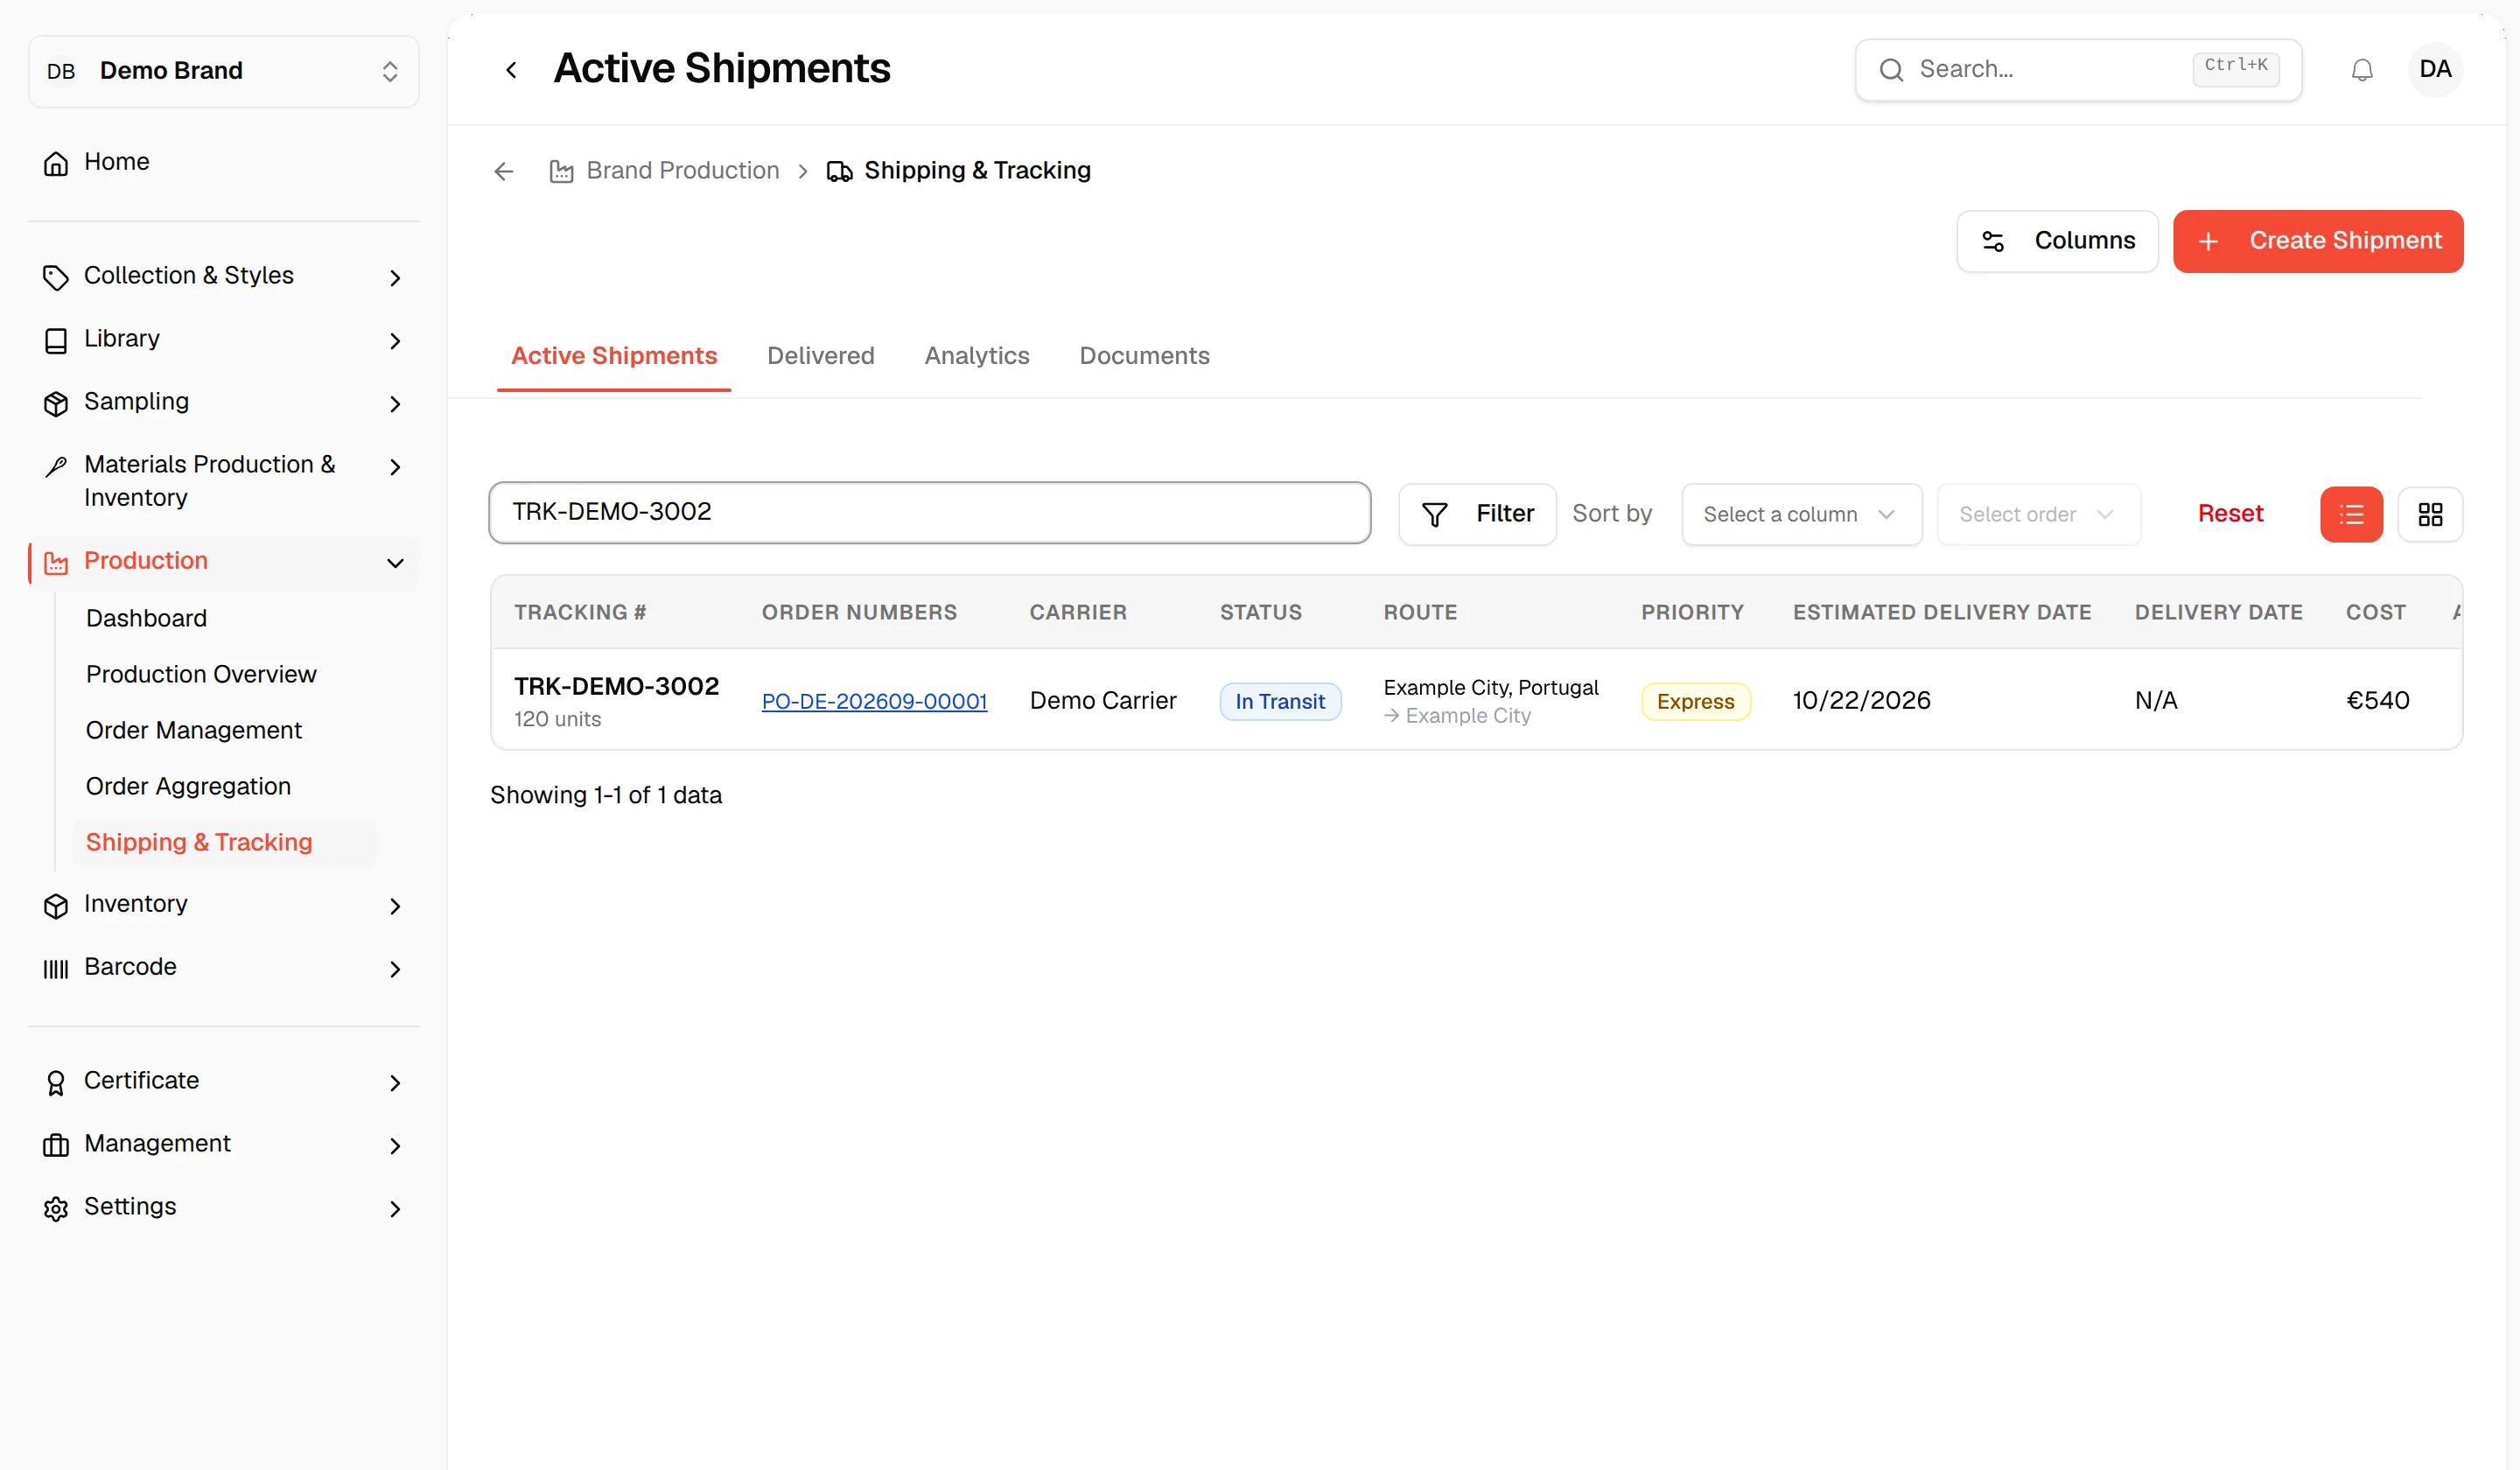Click the In Transit status badge

(1279, 702)
